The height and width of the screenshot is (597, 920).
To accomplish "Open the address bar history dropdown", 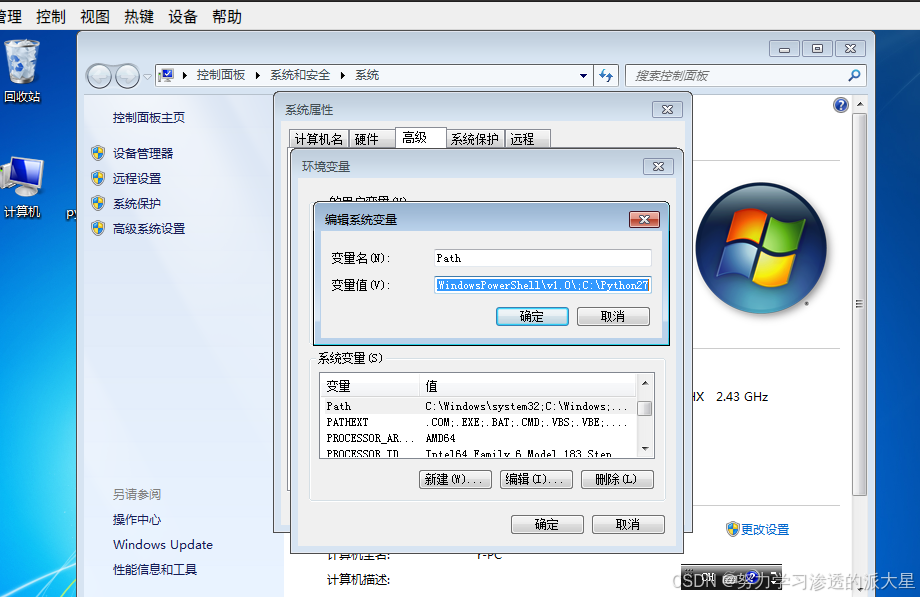I will pos(583,75).
